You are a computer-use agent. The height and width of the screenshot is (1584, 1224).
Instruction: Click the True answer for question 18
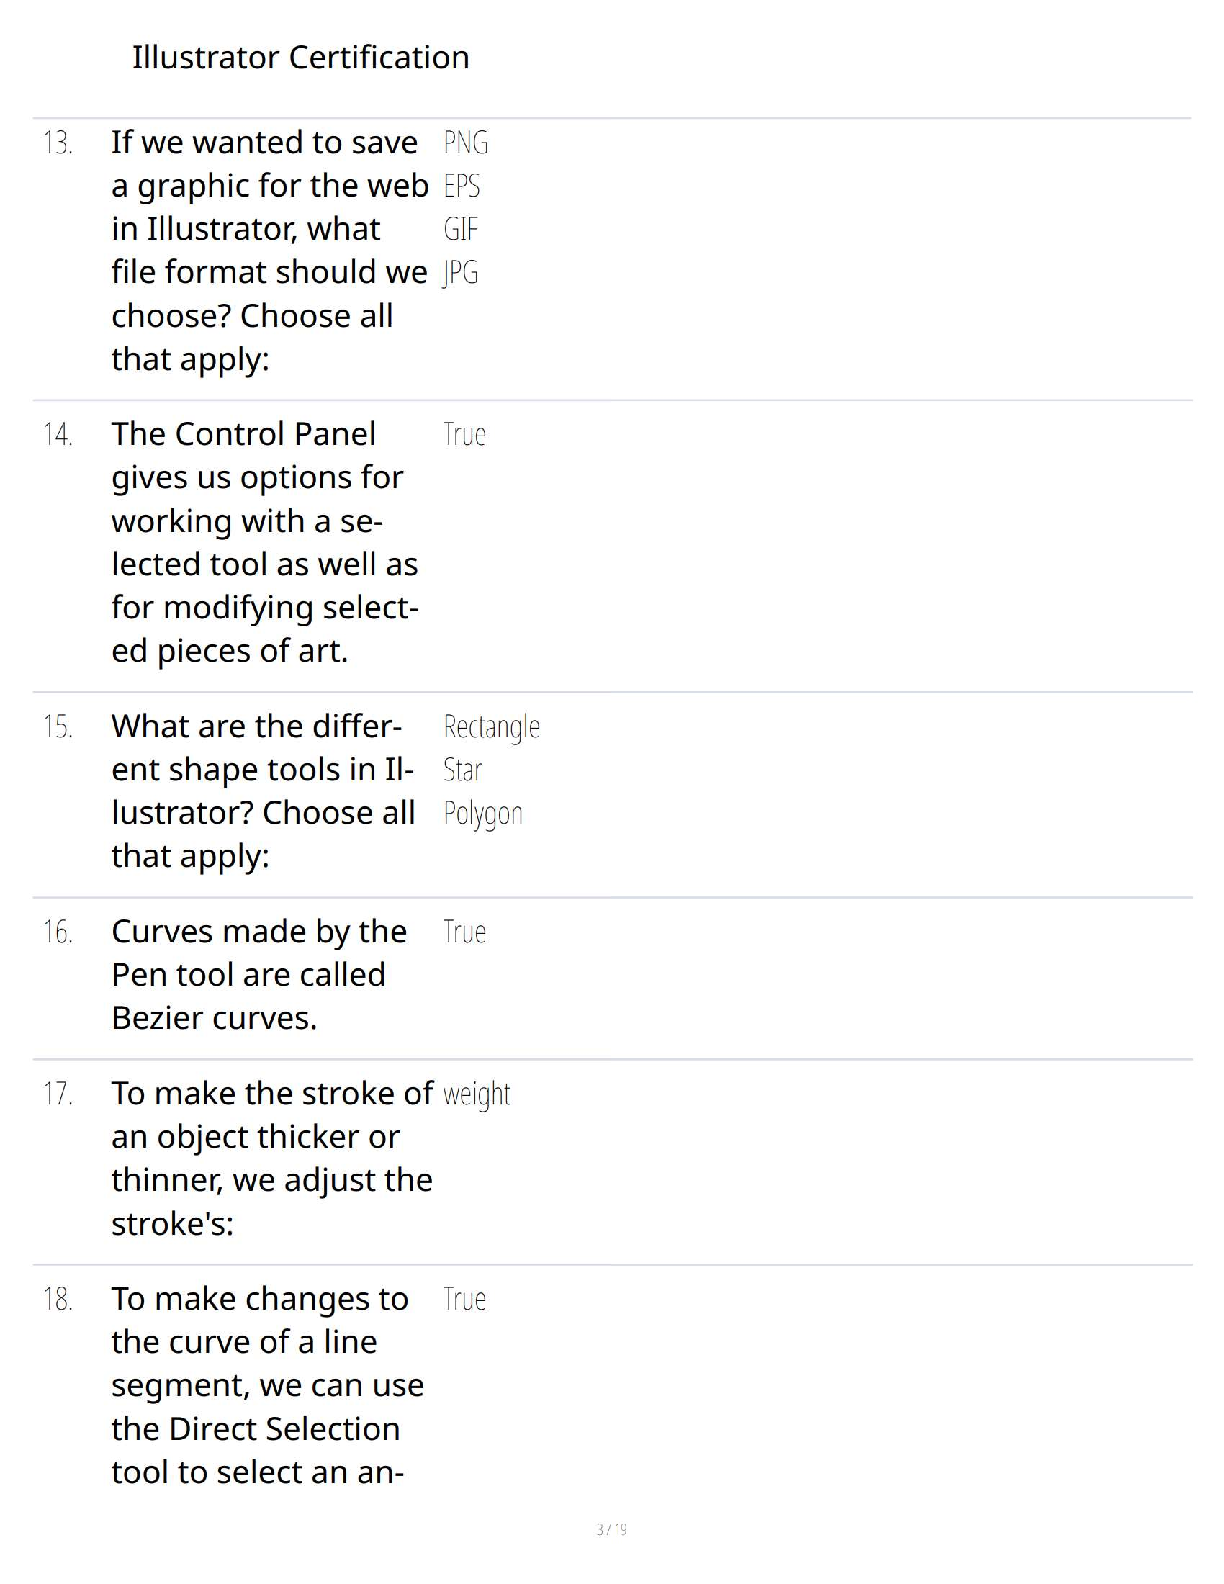coord(464,1299)
